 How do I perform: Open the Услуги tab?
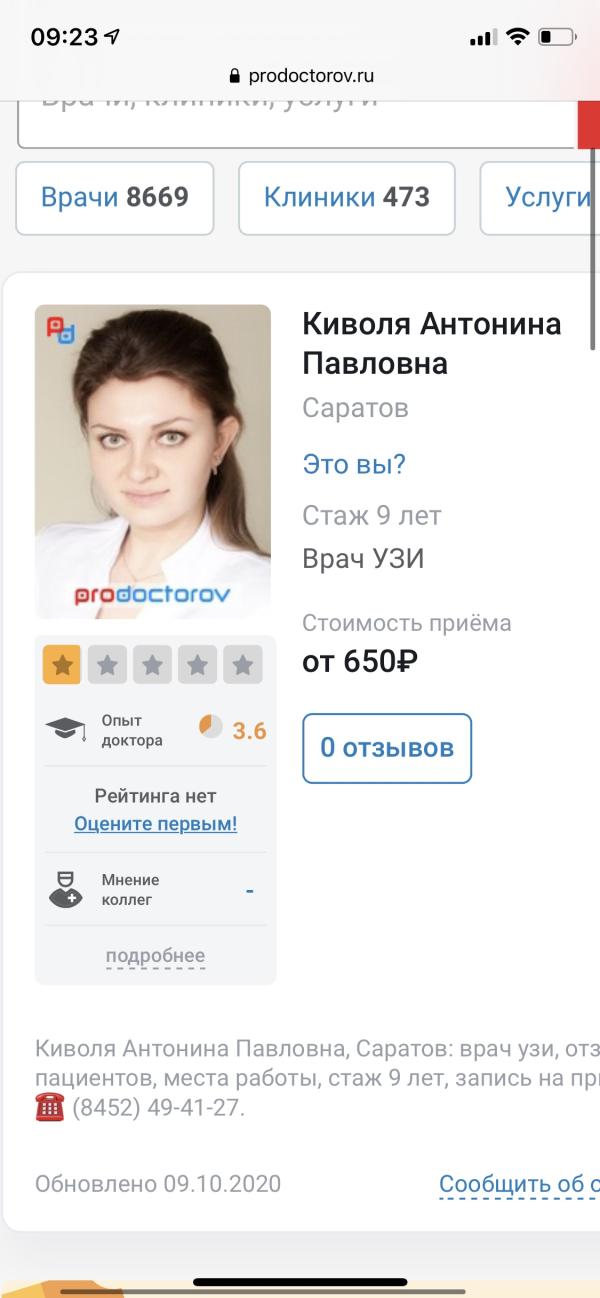pos(540,198)
